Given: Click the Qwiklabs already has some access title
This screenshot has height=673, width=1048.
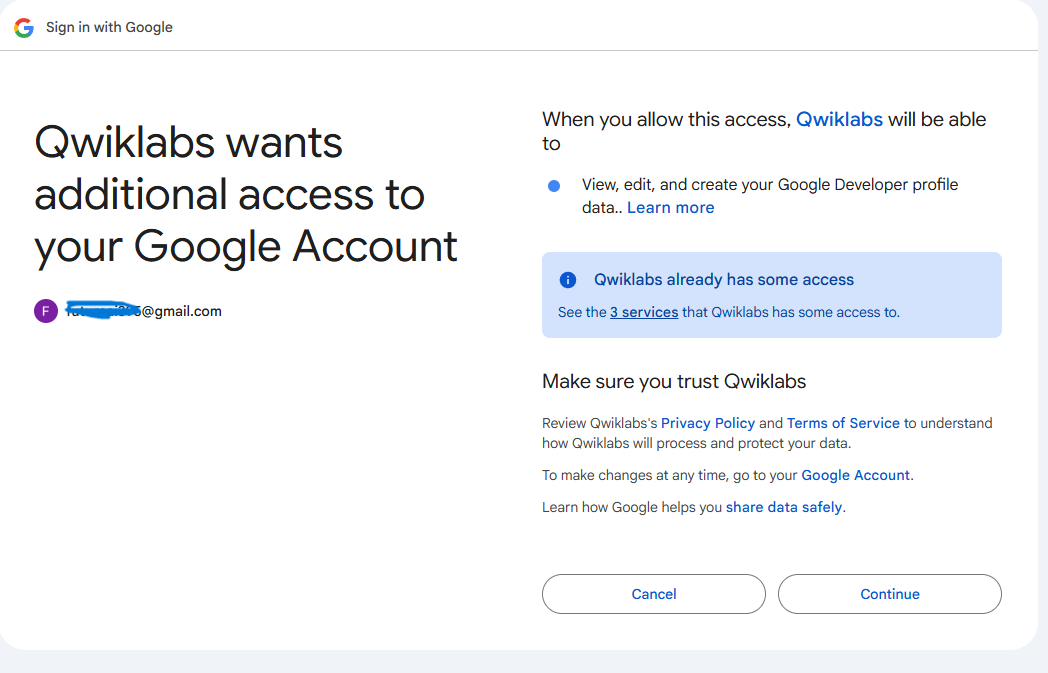Looking at the screenshot, I should (x=724, y=279).
